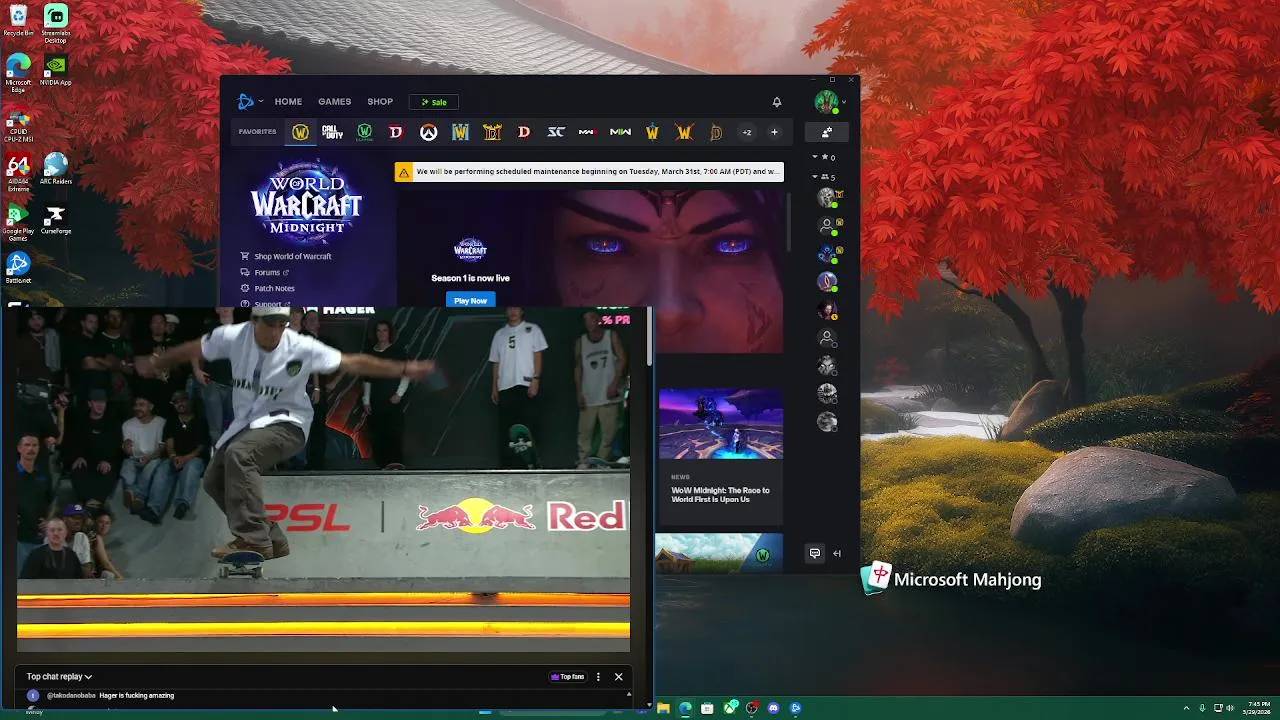Select the World of Warcraft favorite icon
Screen dimensions: 1280x720
point(300,132)
